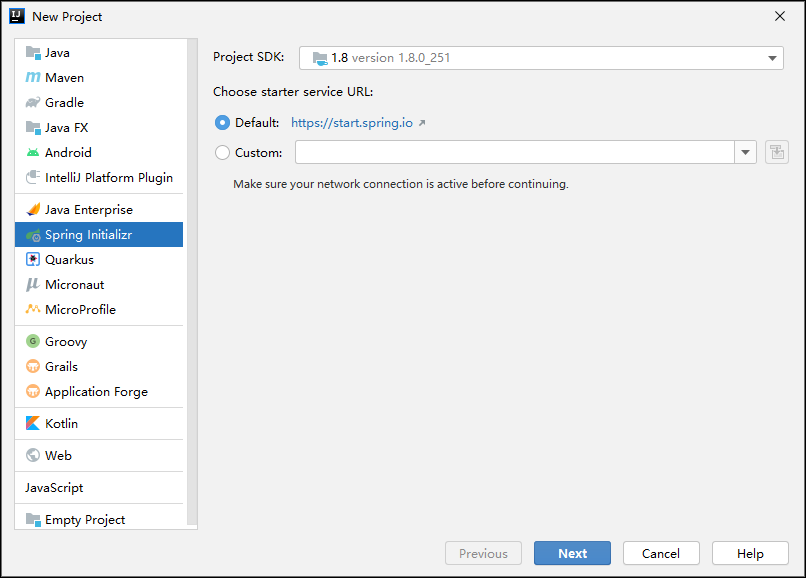Click the MicroProfile icon
The height and width of the screenshot is (578, 806).
[33, 309]
